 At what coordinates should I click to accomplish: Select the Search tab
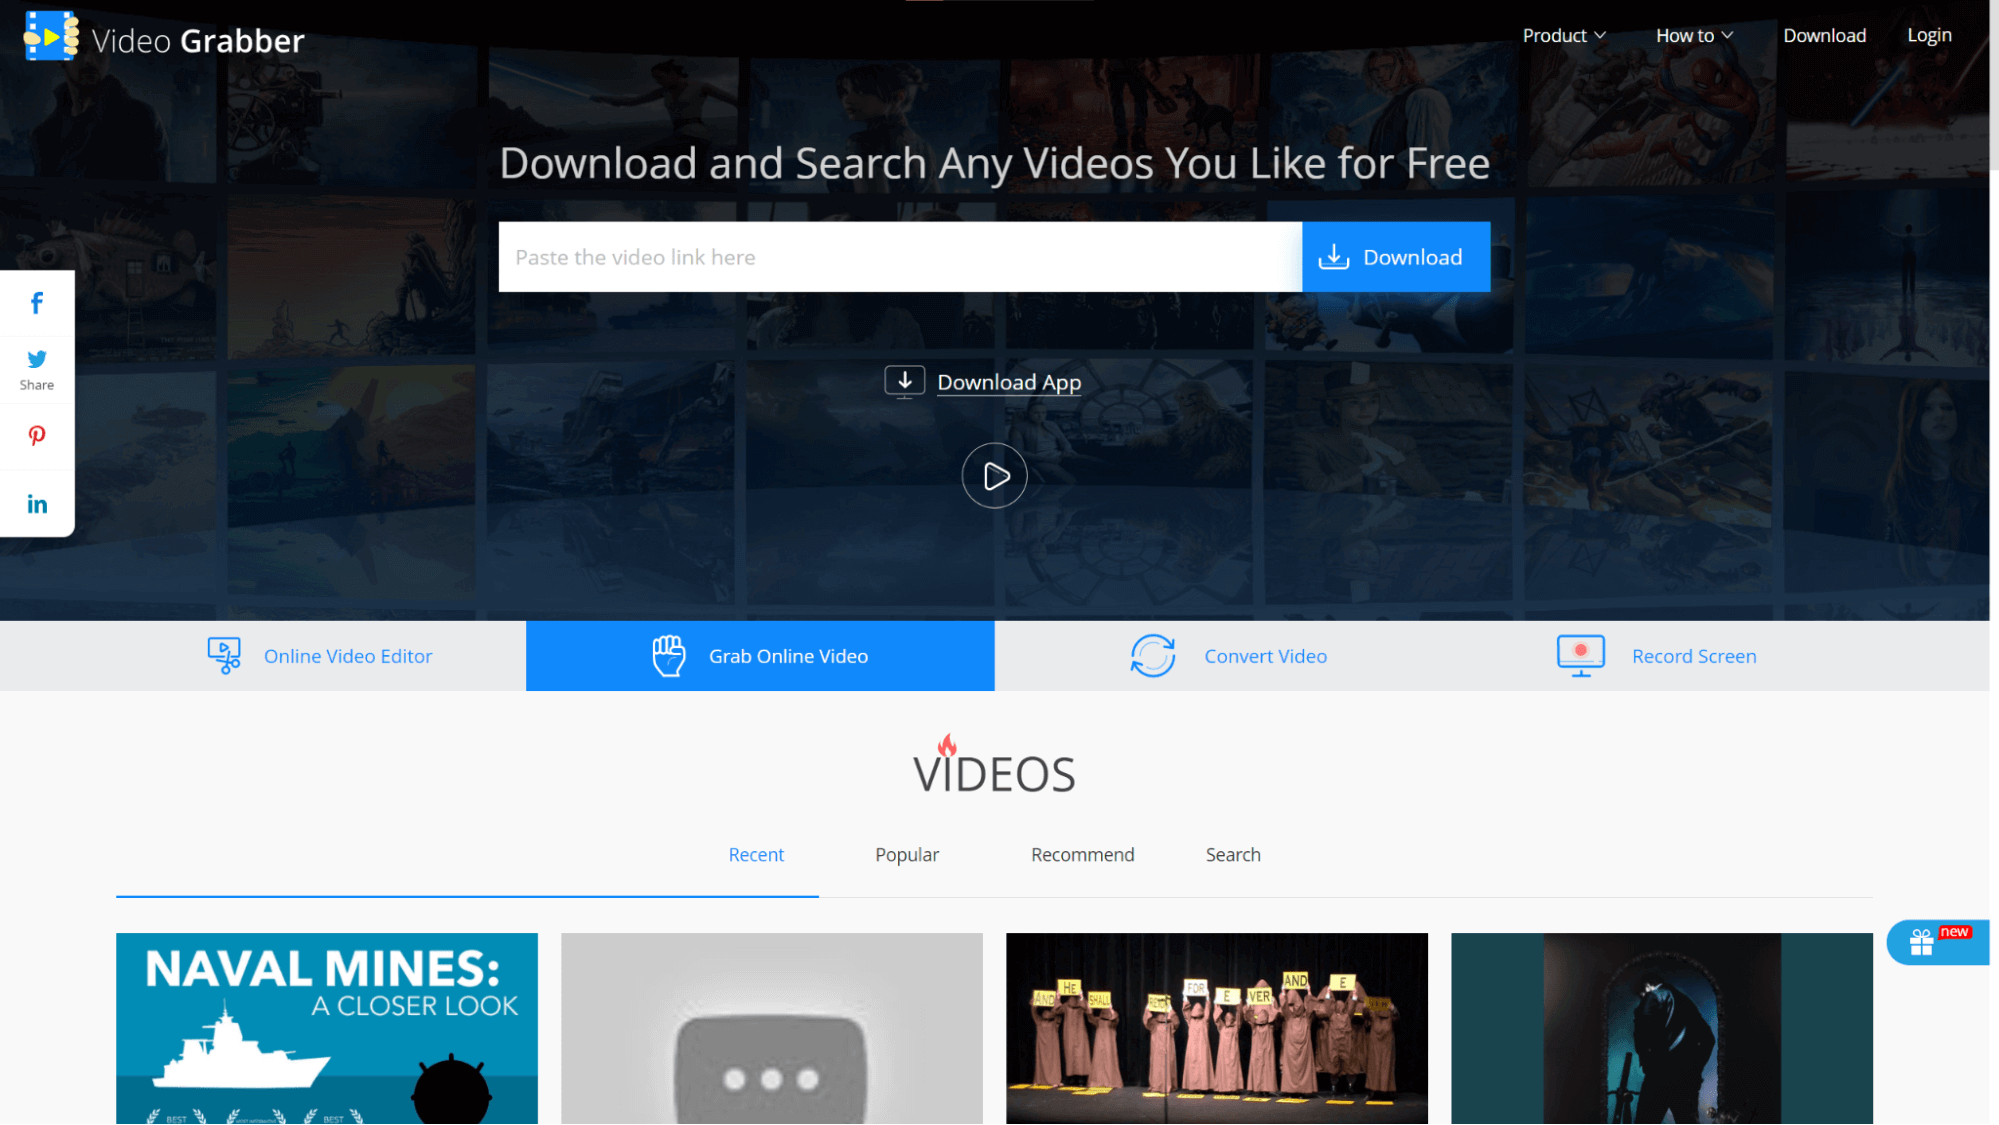(1232, 854)
